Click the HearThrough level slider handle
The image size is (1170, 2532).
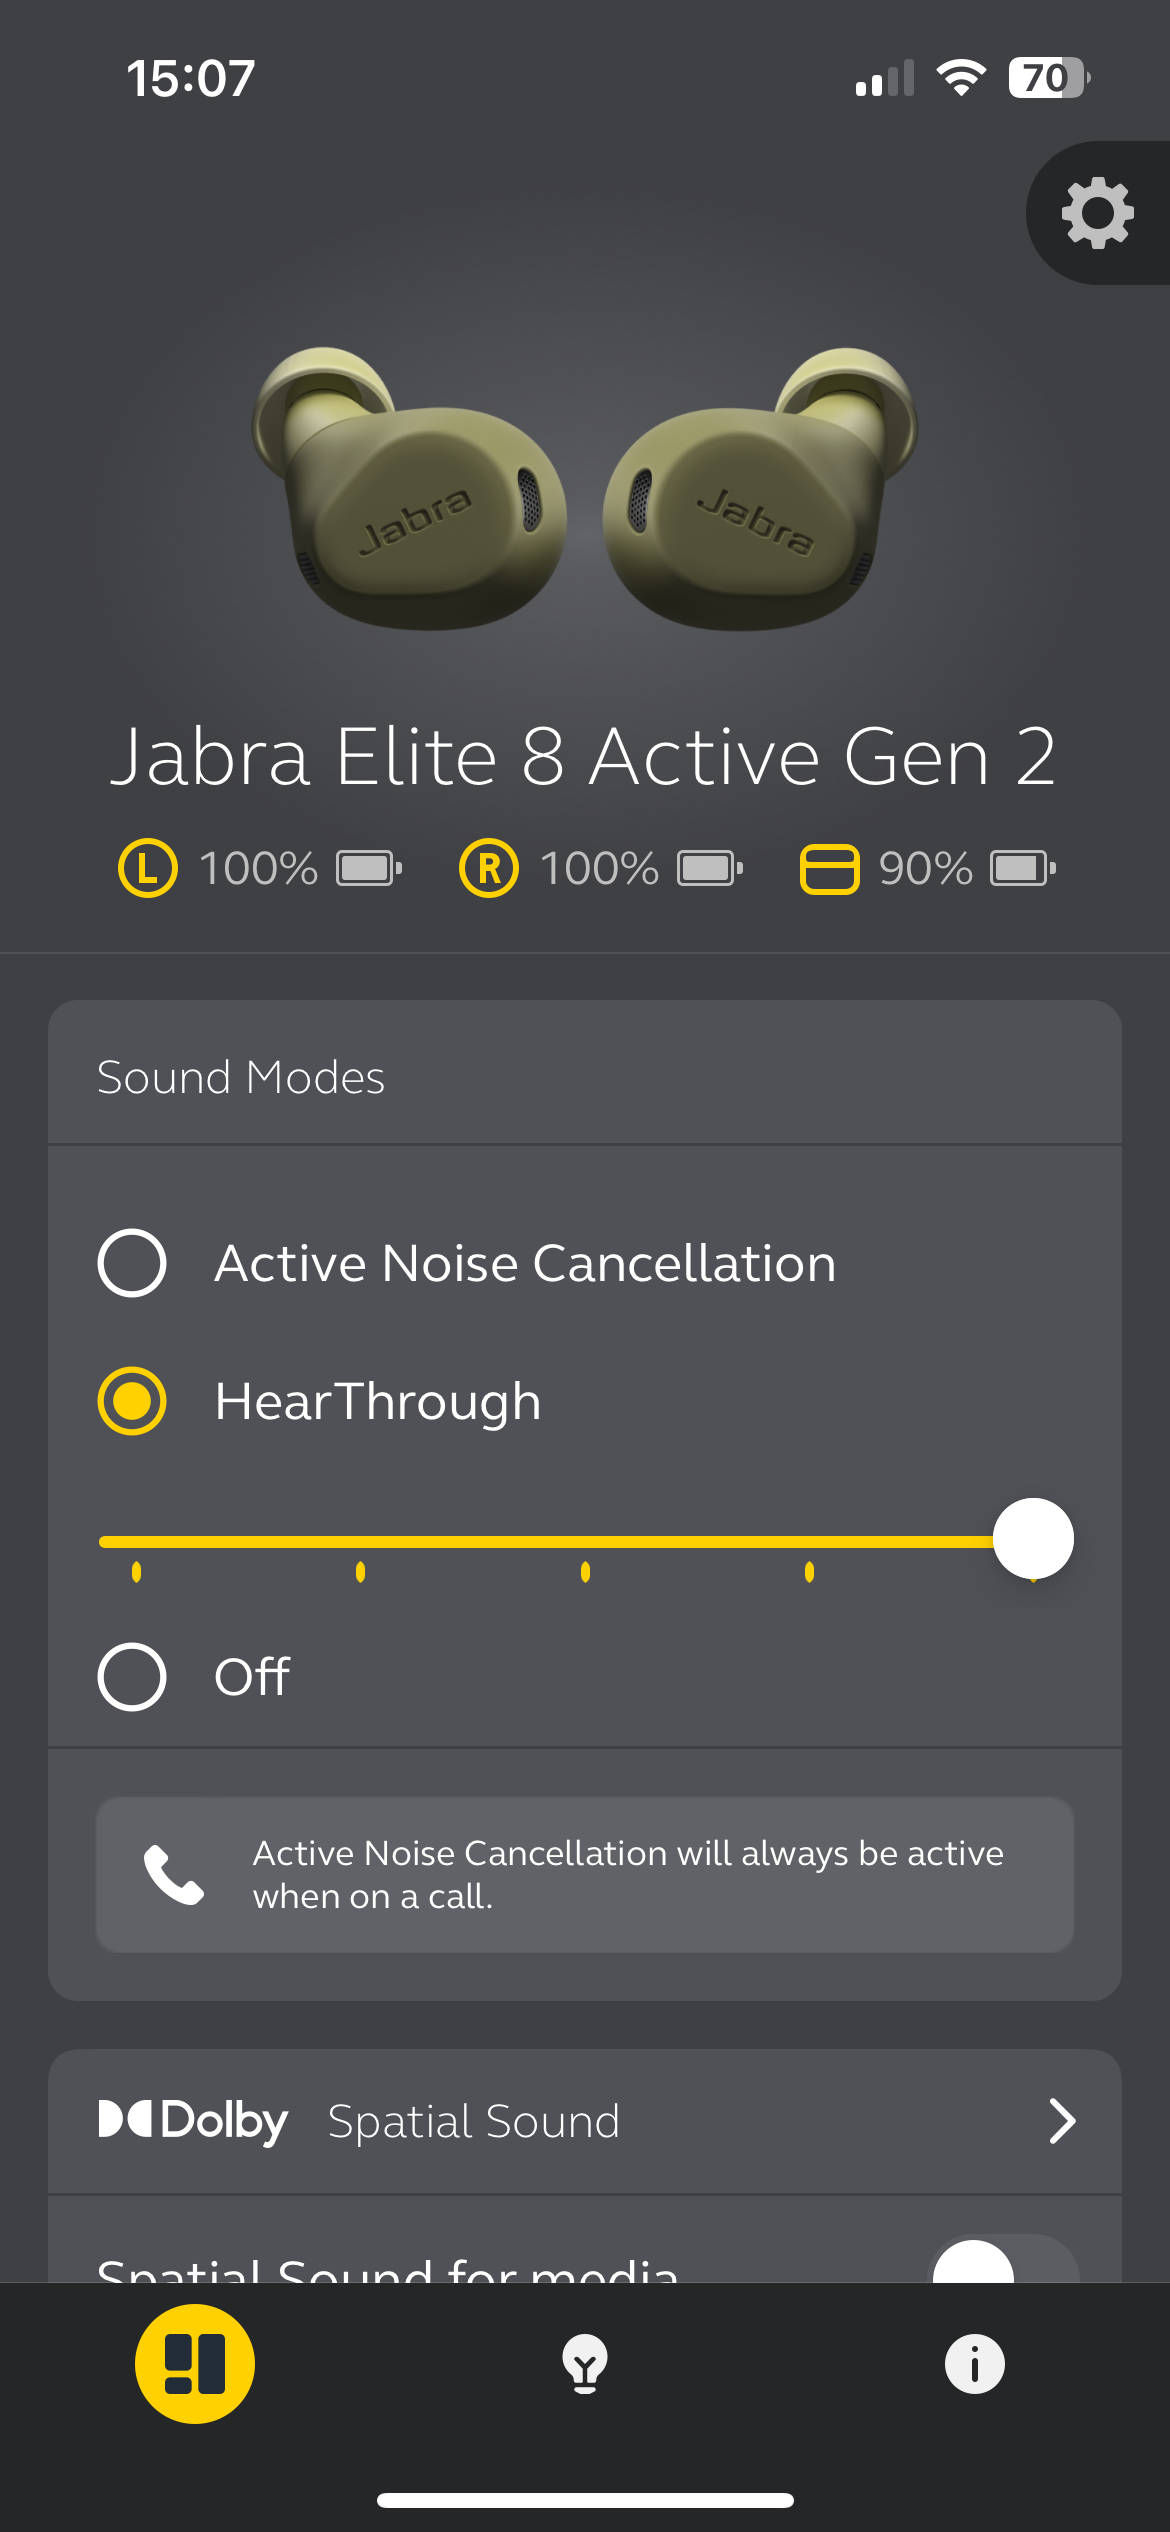point(1033,1539)
